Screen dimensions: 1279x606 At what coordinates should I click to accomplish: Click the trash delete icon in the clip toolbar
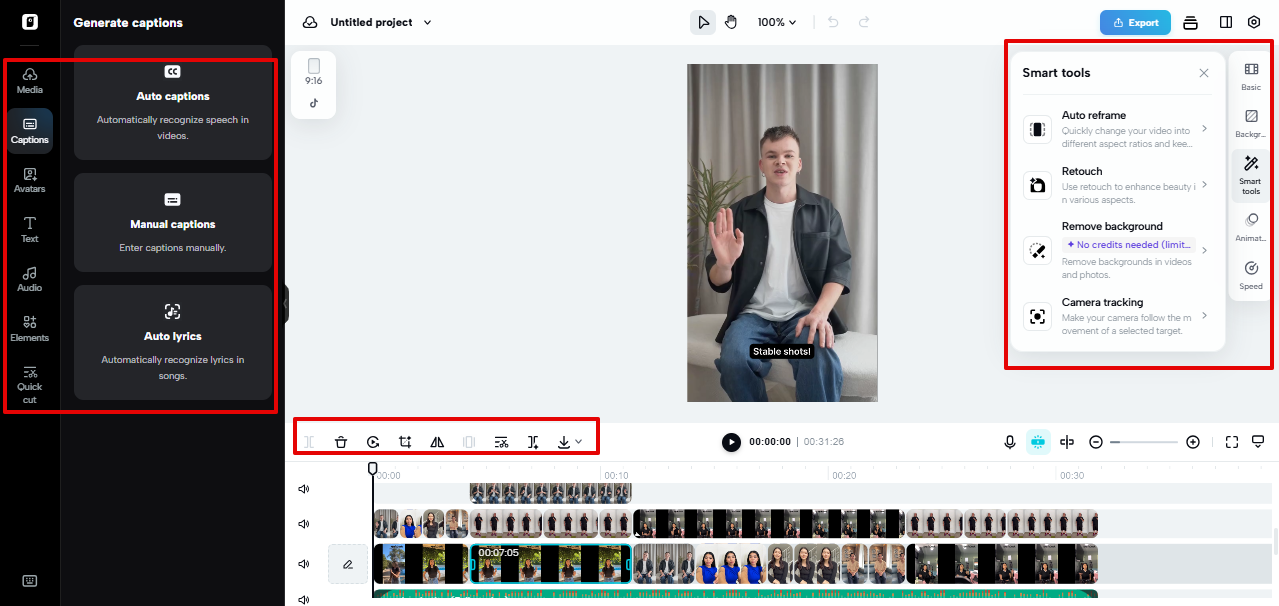point(340,441)
